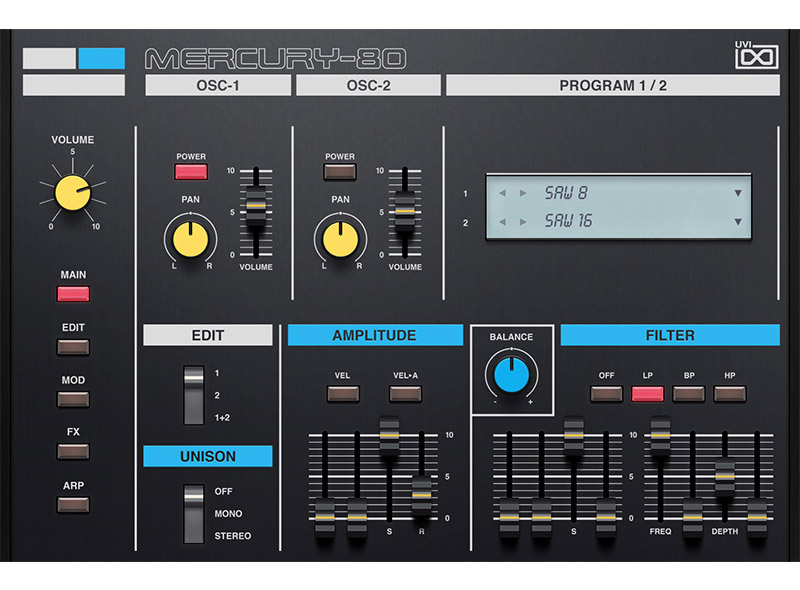Image resolution: width=800 pixels, height=590 pixels.
Task: Click the 'PROGRAM 1 / 2' header
Action: pyautogui.click(x=613, y=85)
